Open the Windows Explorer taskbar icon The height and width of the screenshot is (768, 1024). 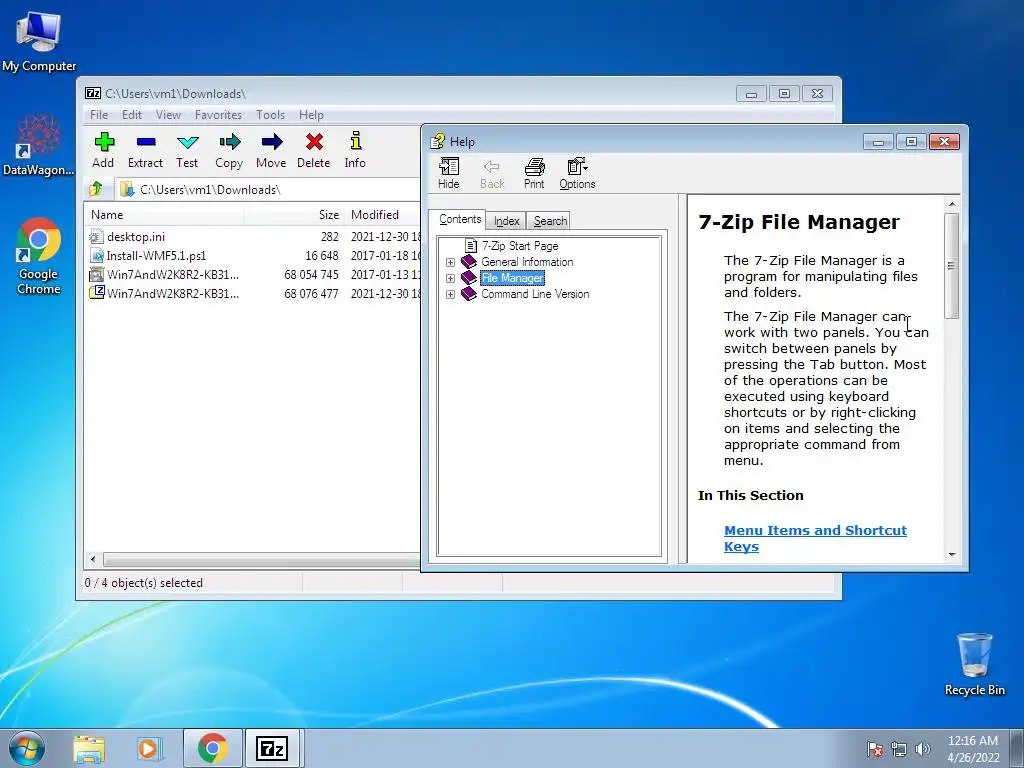click(x=89, y=748)
